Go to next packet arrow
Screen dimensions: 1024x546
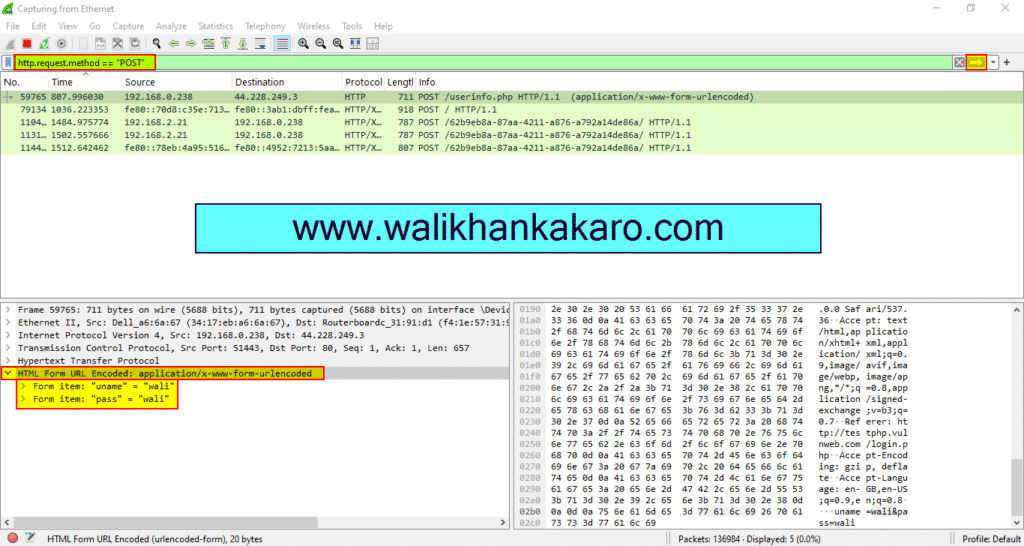click(191, 44)
